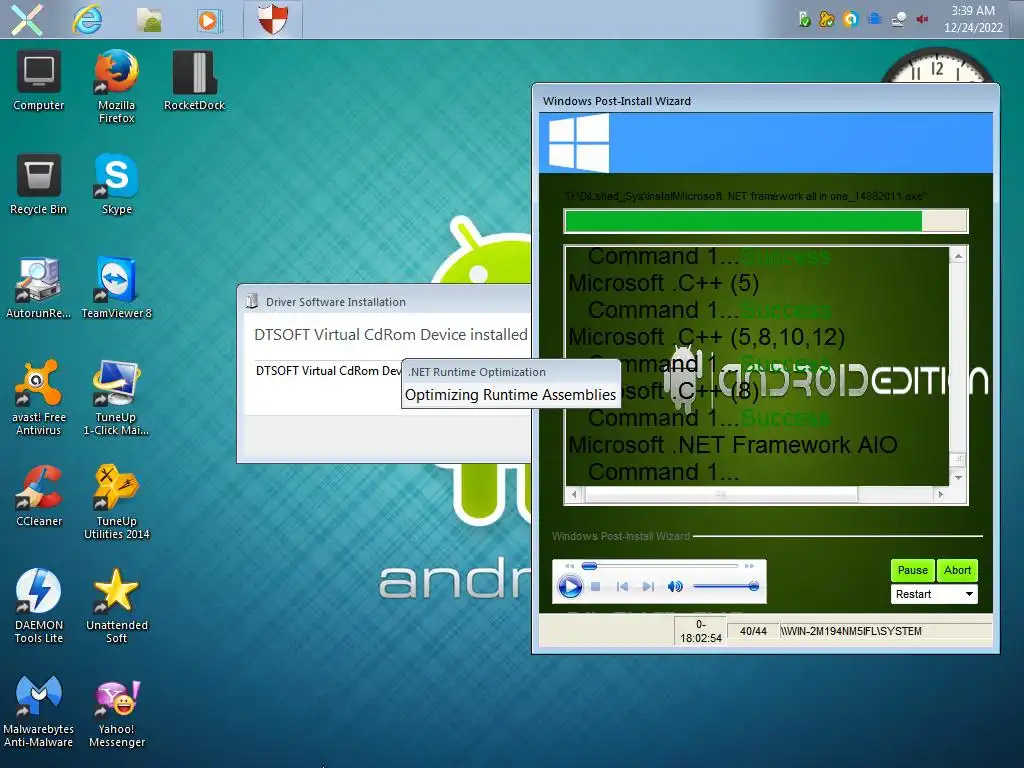The image size is (1024, 768).
Task: Click the \\WIN-2M194NM5IFL\SYSTEM status entry
Action: pos(851,632)
